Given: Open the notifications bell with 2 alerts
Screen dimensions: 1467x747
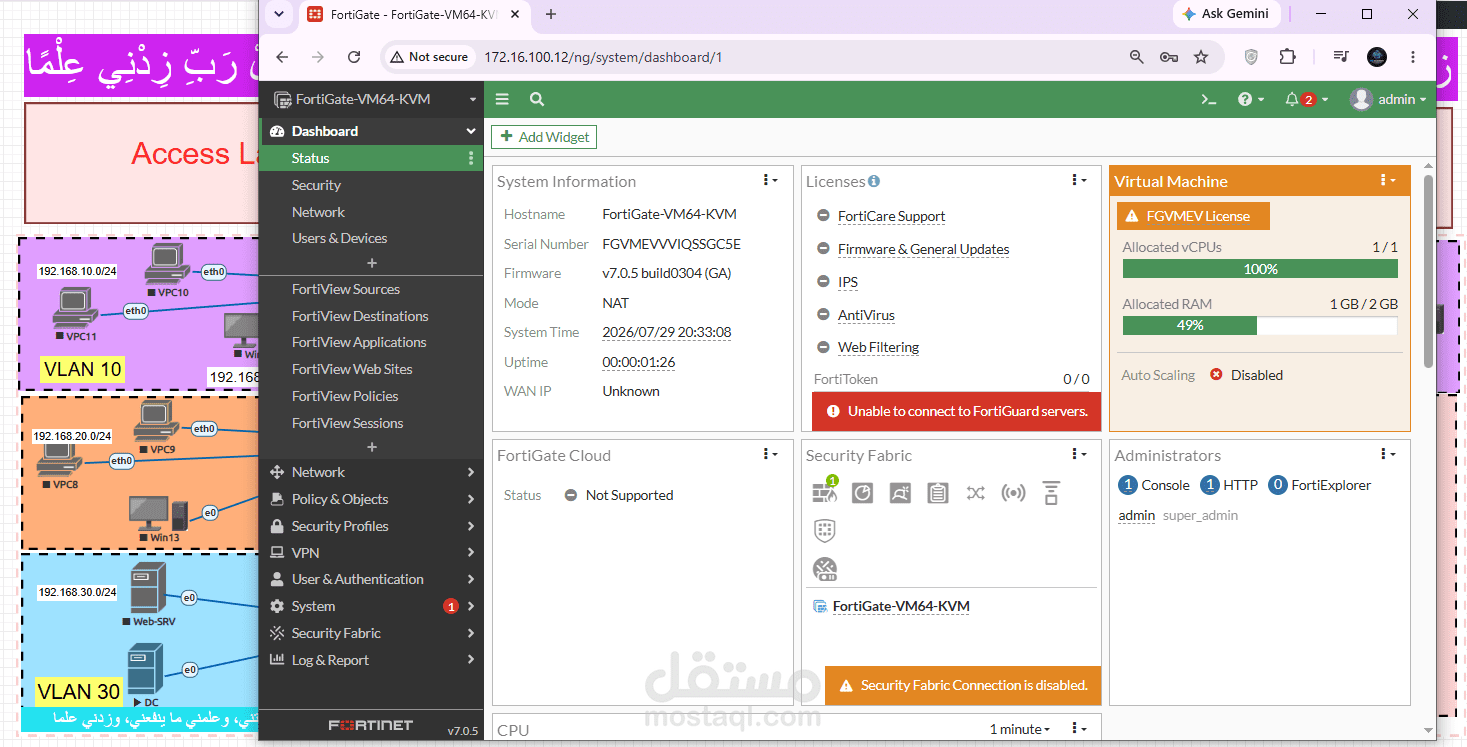Looking at the screenshot, I should point(1306,99).
